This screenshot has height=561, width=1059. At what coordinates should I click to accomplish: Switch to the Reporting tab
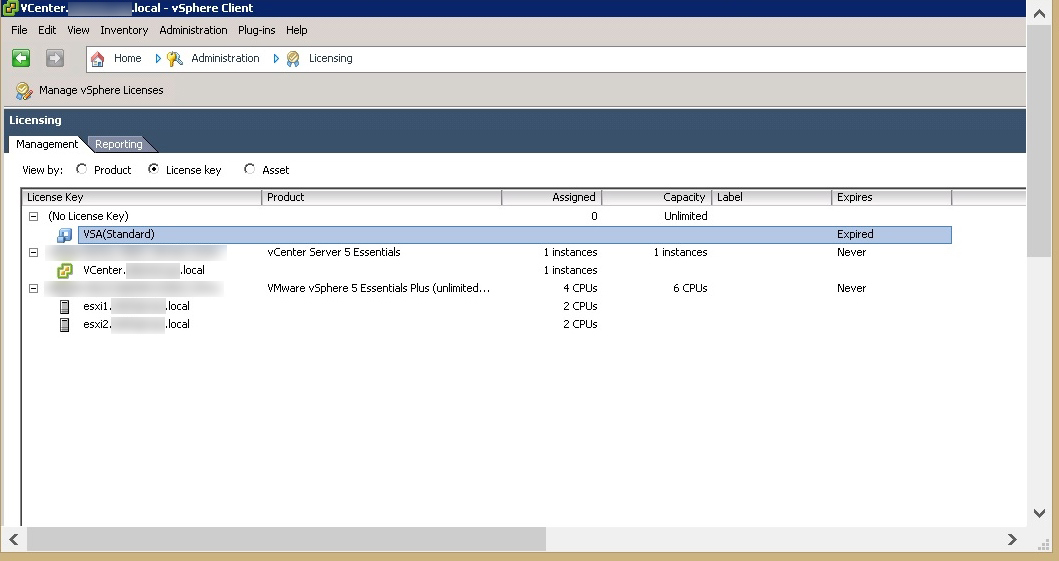[119, 144]
